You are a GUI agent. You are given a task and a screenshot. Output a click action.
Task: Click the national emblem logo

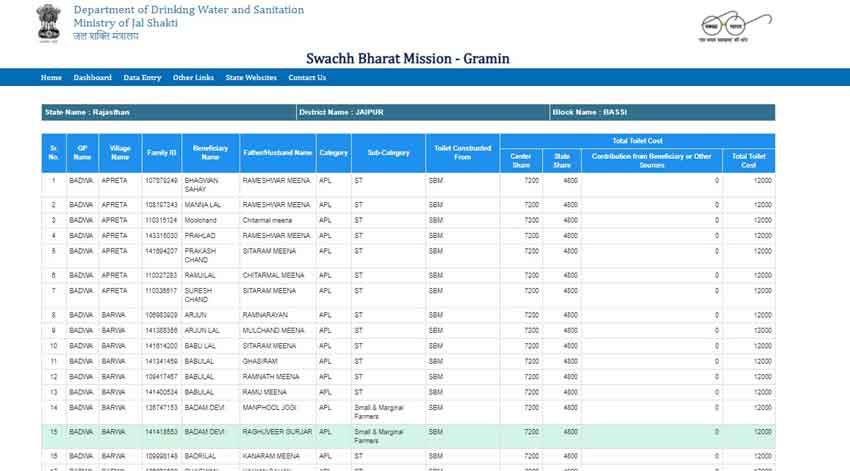(48, 23)
